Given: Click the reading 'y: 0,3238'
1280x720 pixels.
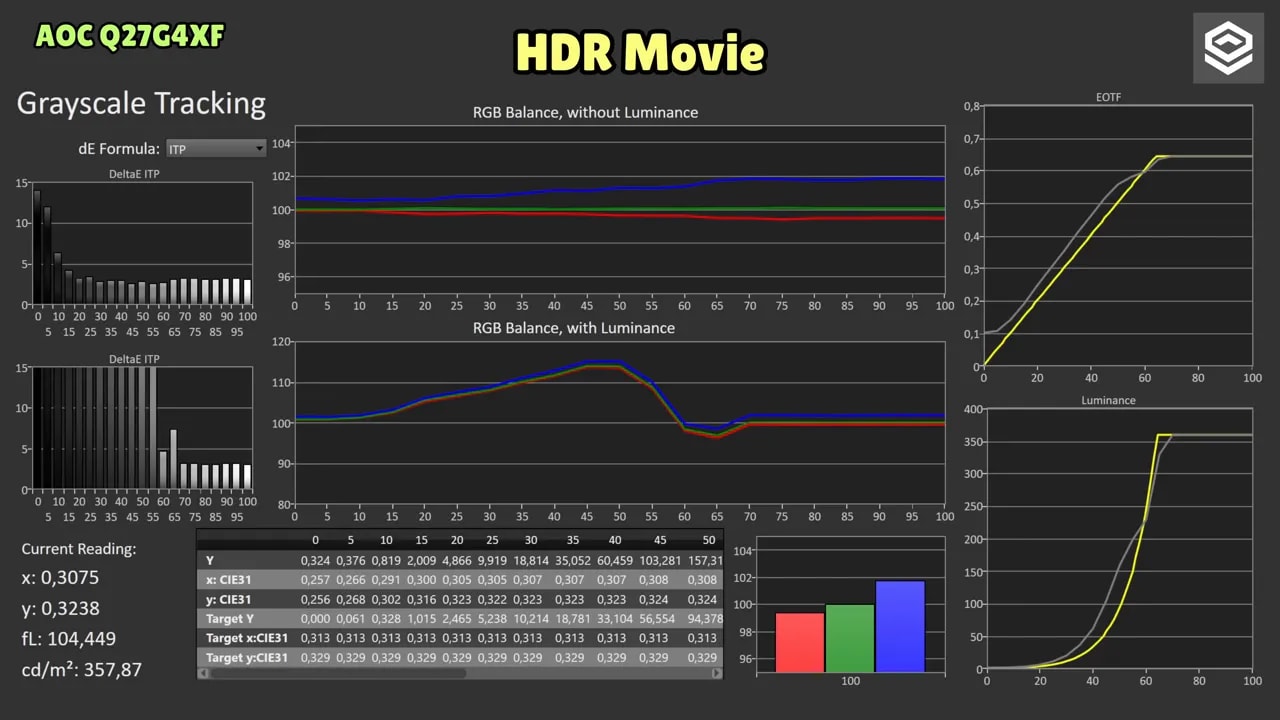Looking at the screenshot, I should pyautogui.click(x=60, y=608).
